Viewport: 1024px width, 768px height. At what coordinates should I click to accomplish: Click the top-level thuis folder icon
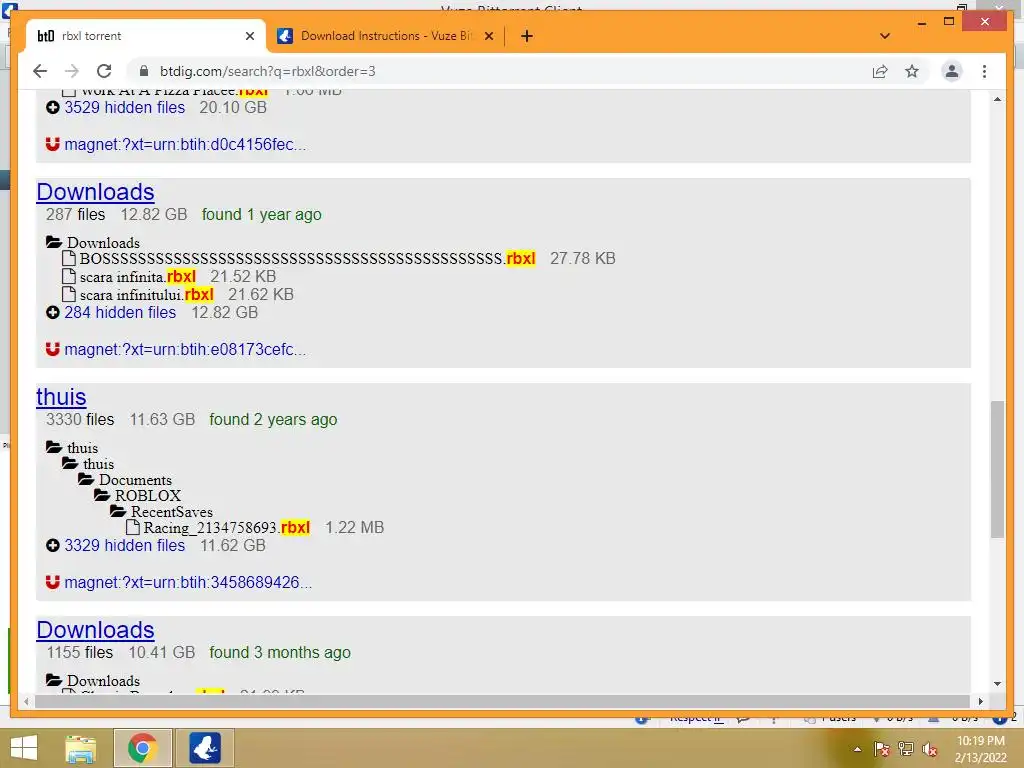pyautogui.click(x=54, y=447)
